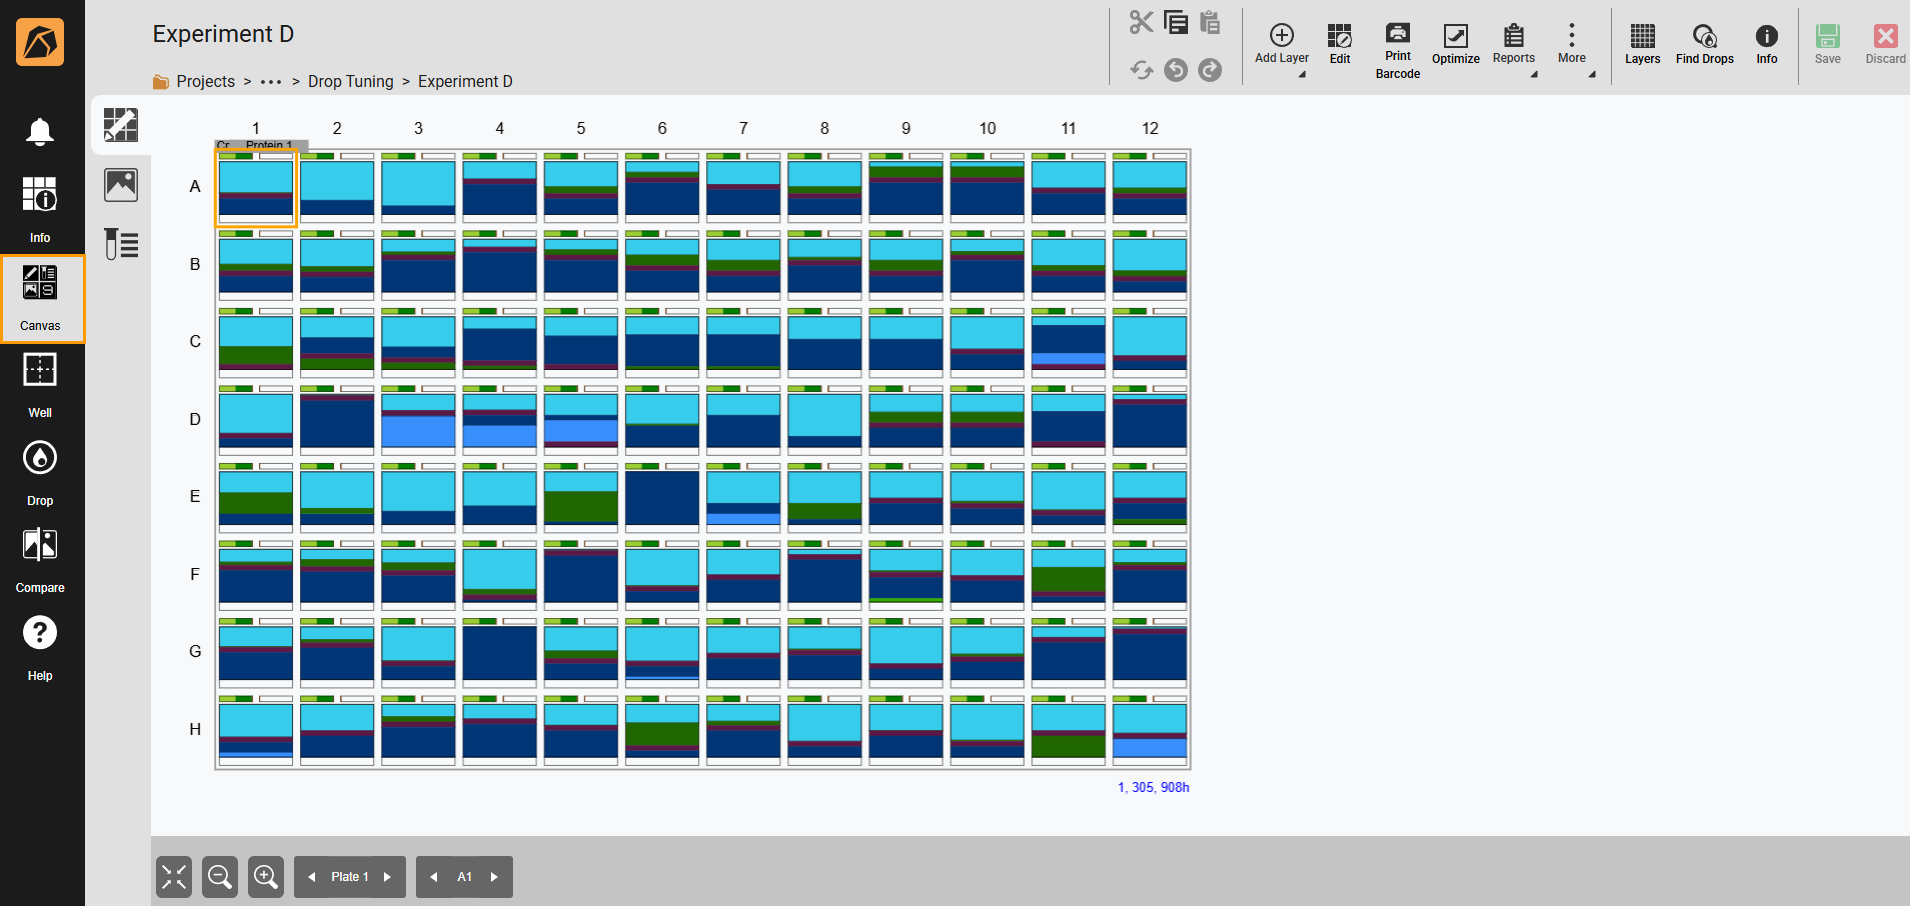Click the Discard button
This screenshot has width=1910, height=906.
click(1884, 45)
